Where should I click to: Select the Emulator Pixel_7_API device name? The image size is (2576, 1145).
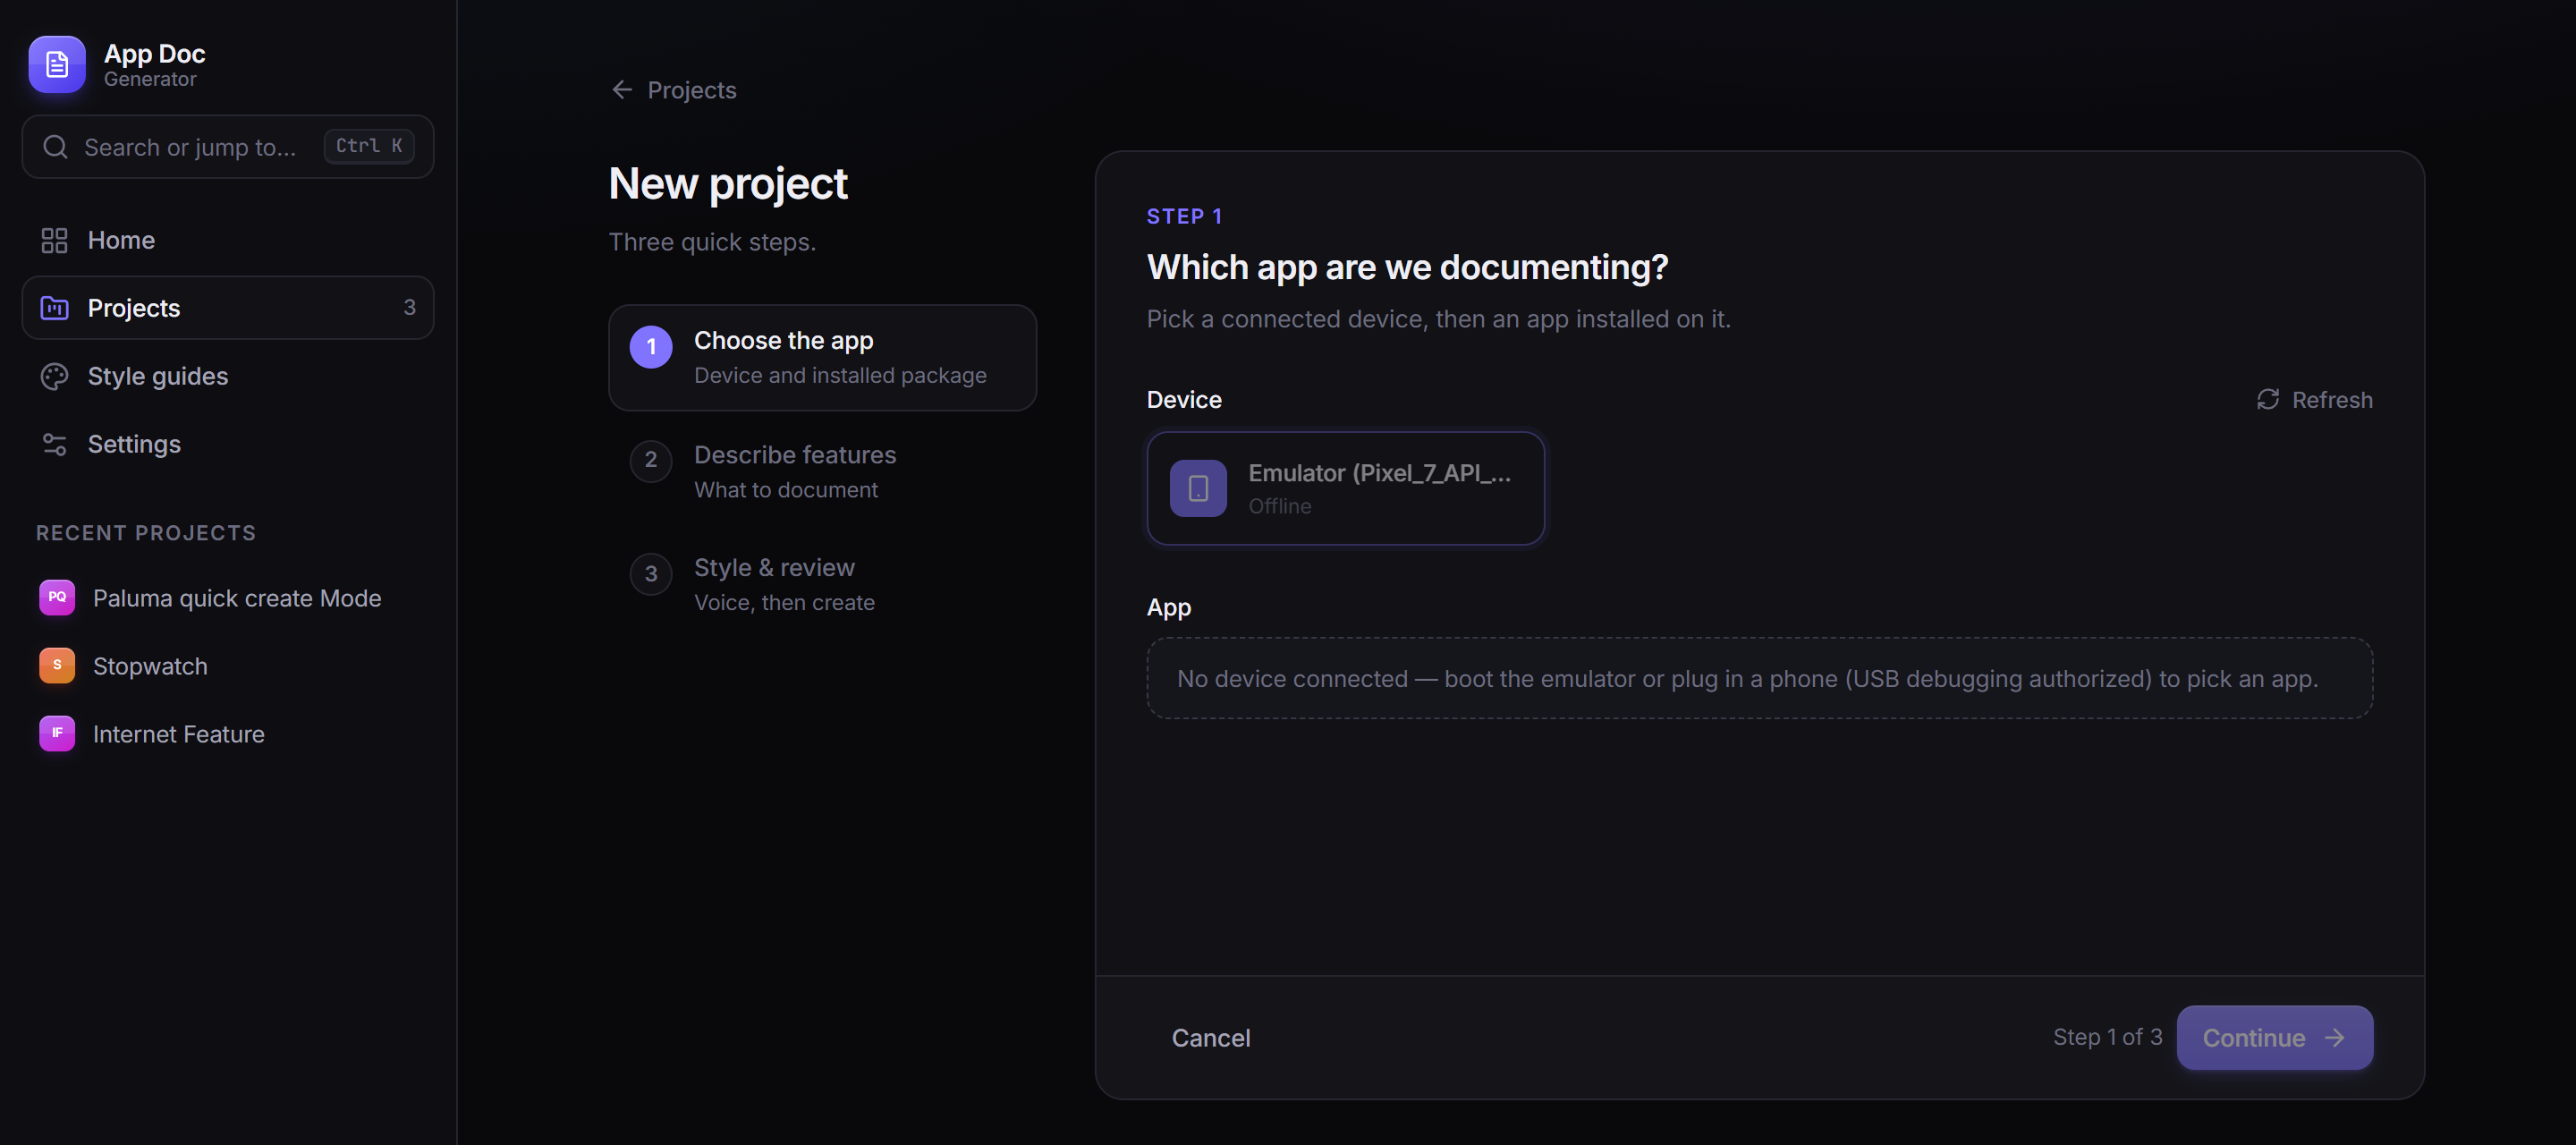tap(1379, 473)
